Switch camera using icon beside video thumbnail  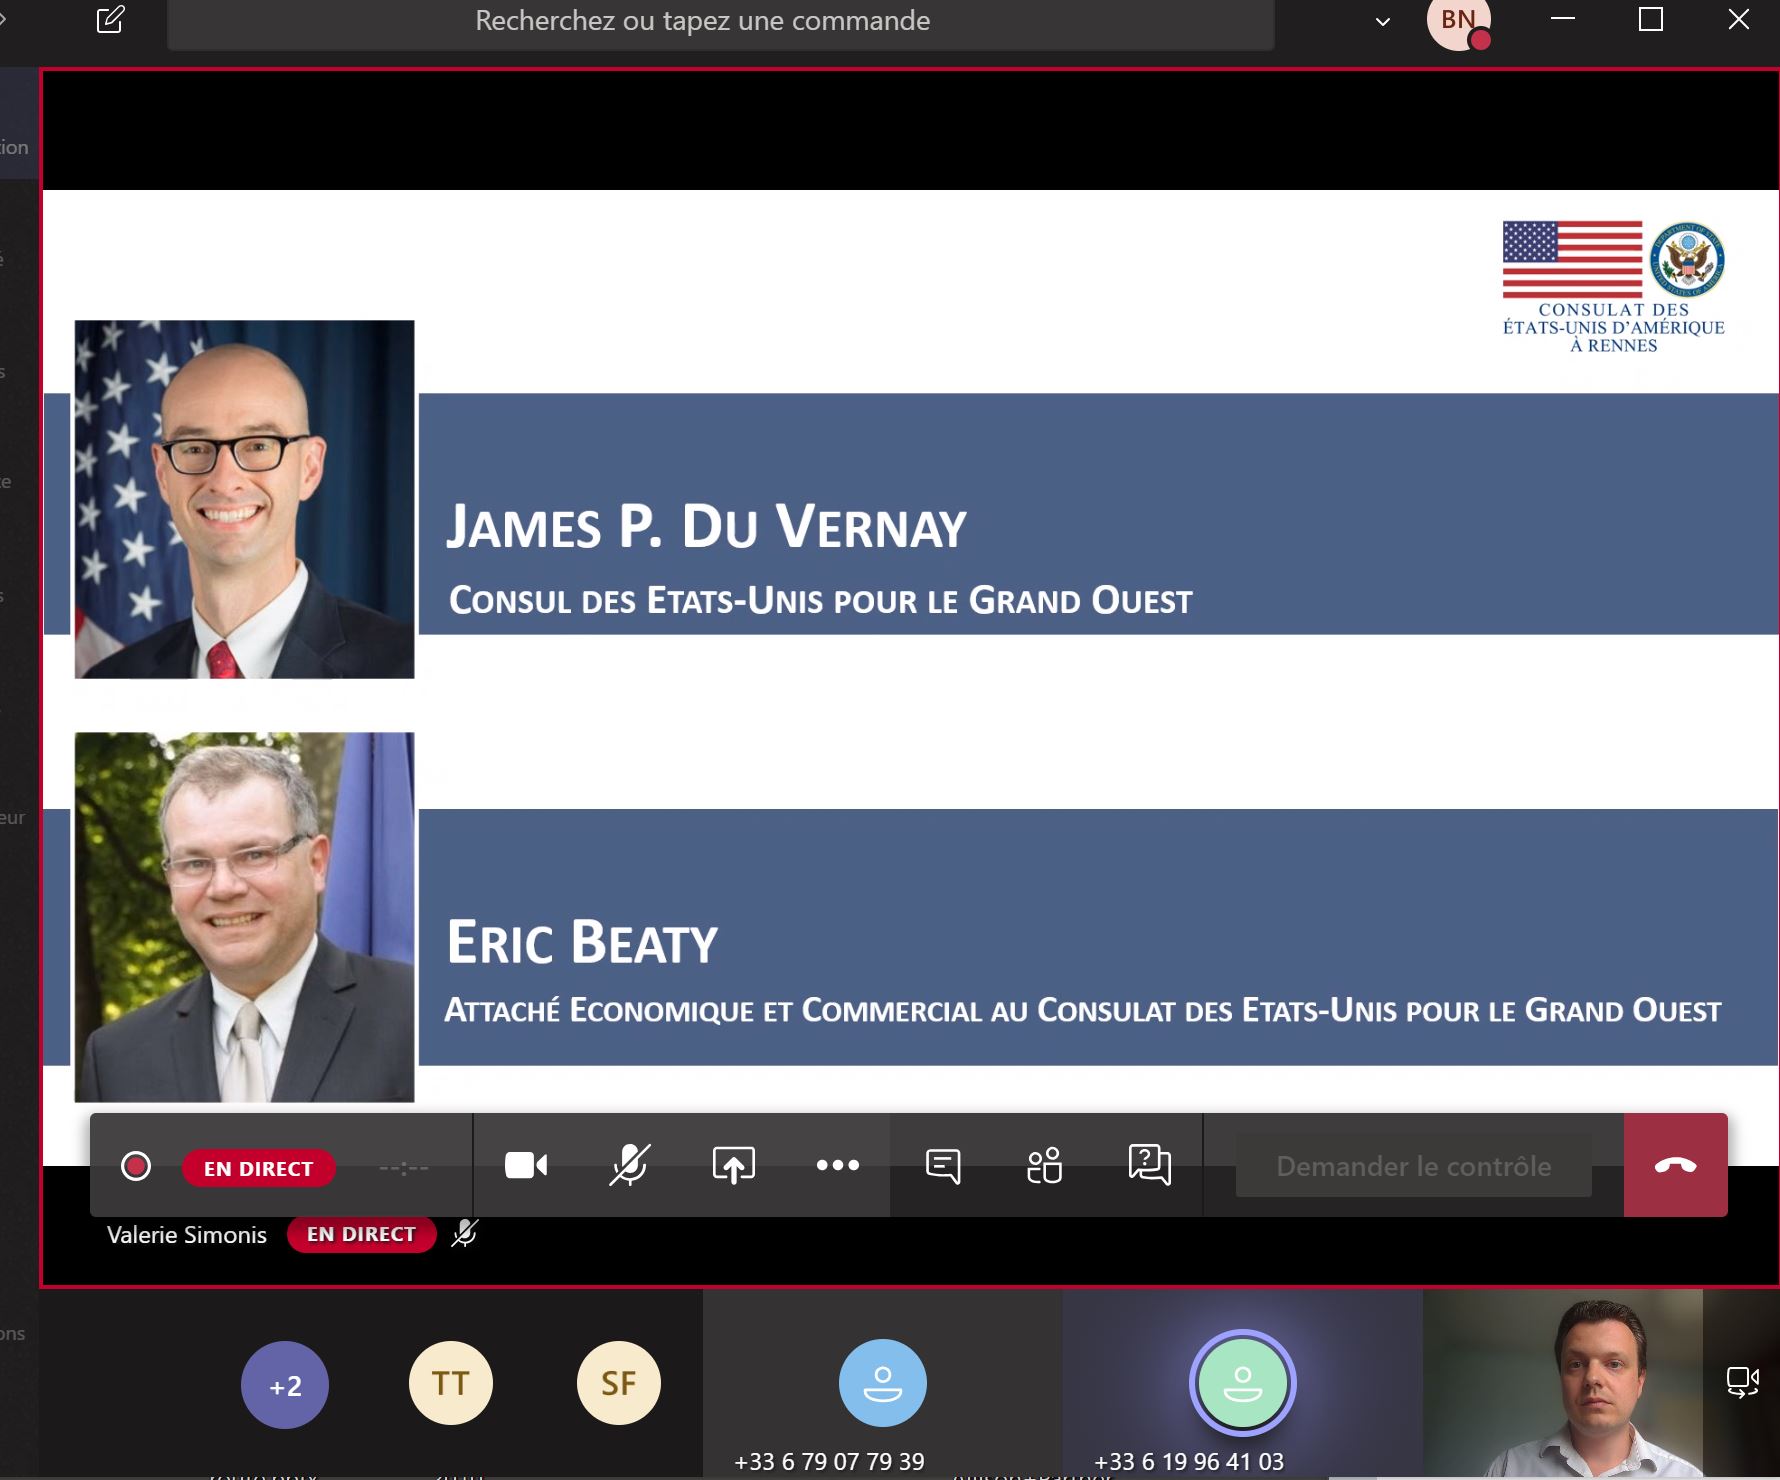click(x=1742, y=1382)
